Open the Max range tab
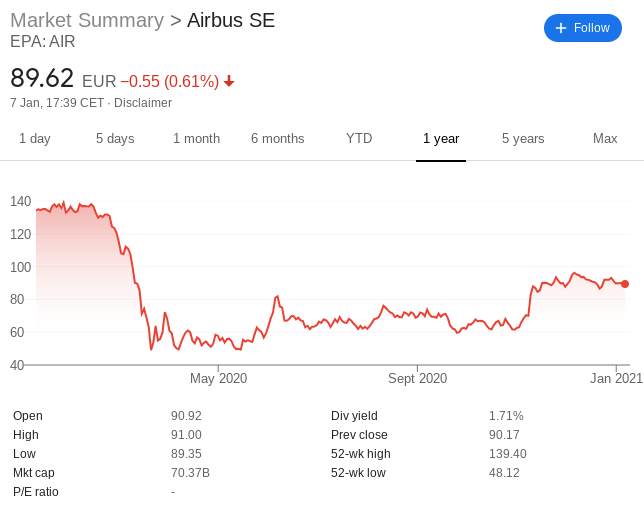 605,139
